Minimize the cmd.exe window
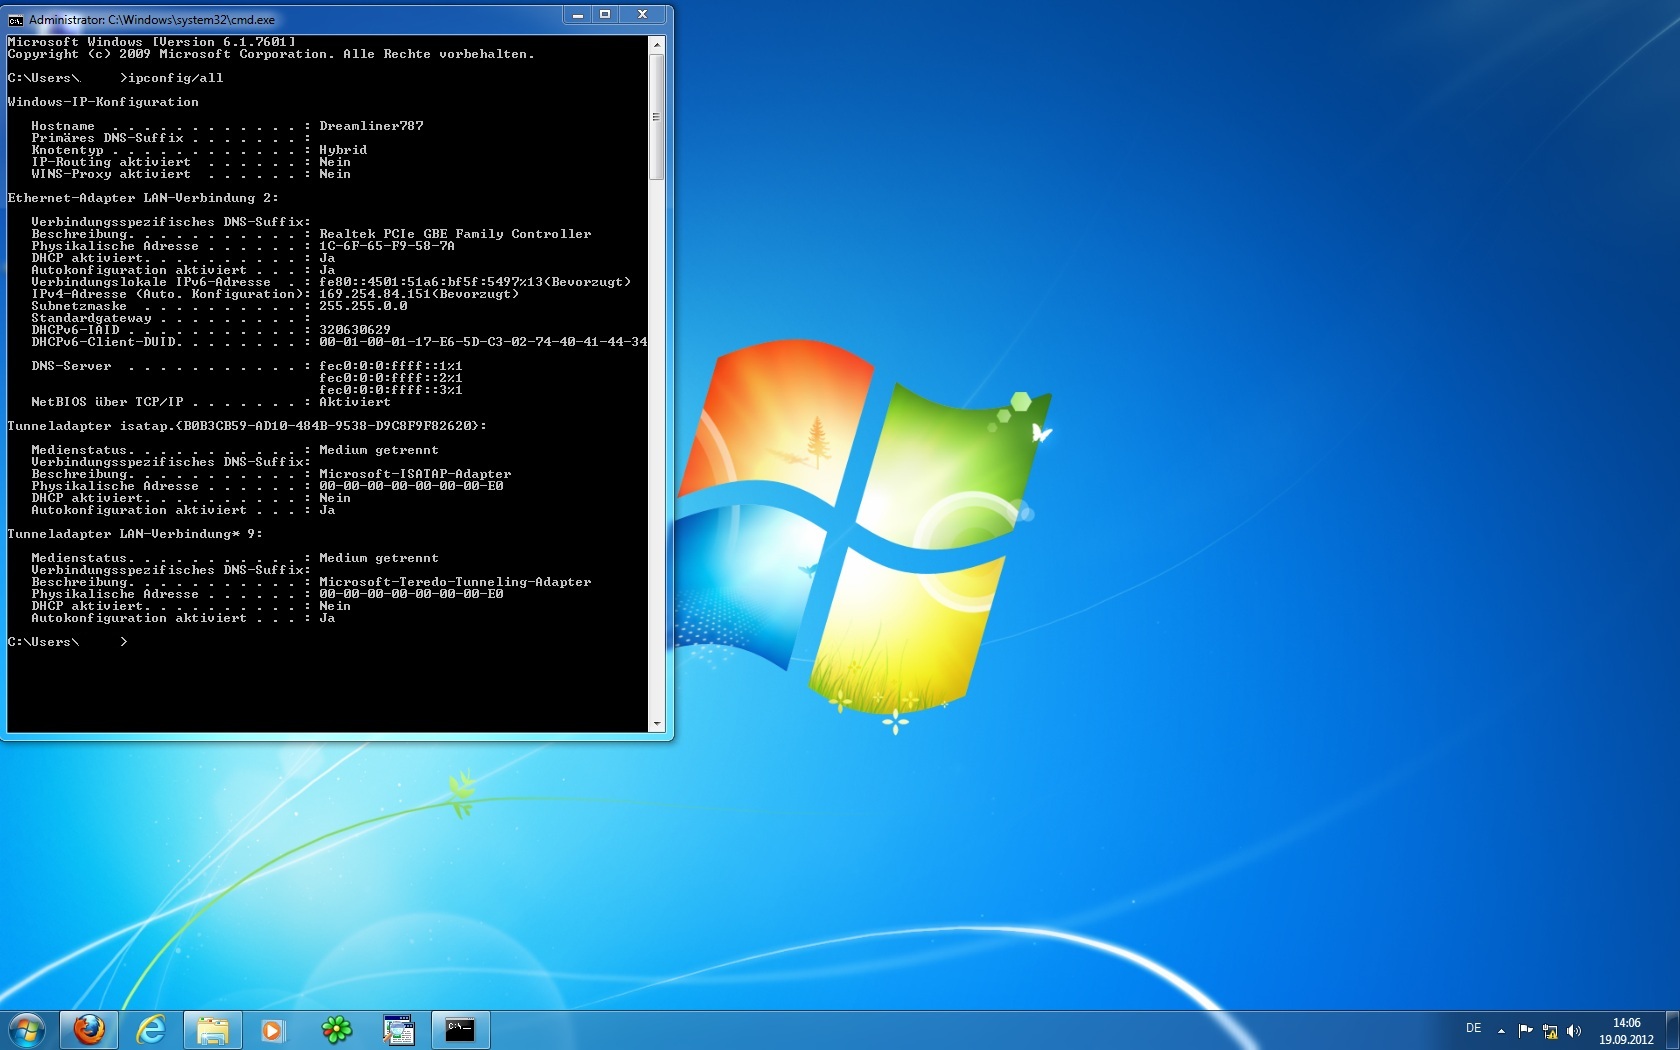The width and height of the screenshot is (1680, 1050). click(x=577, y=15)
